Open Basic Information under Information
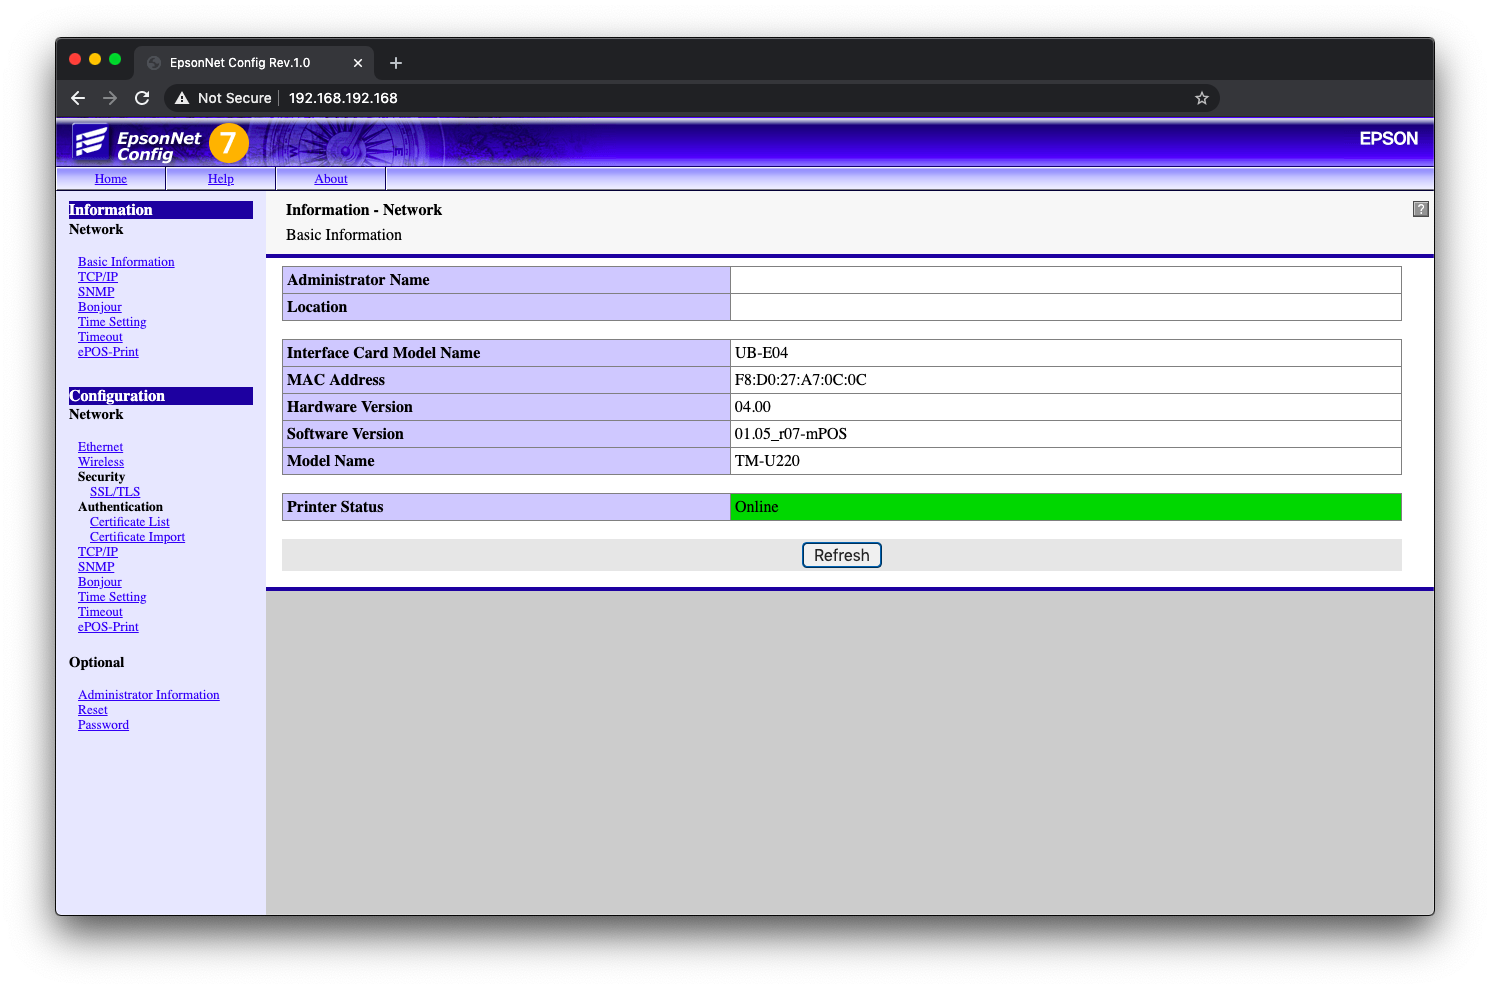 pos(126,262)
